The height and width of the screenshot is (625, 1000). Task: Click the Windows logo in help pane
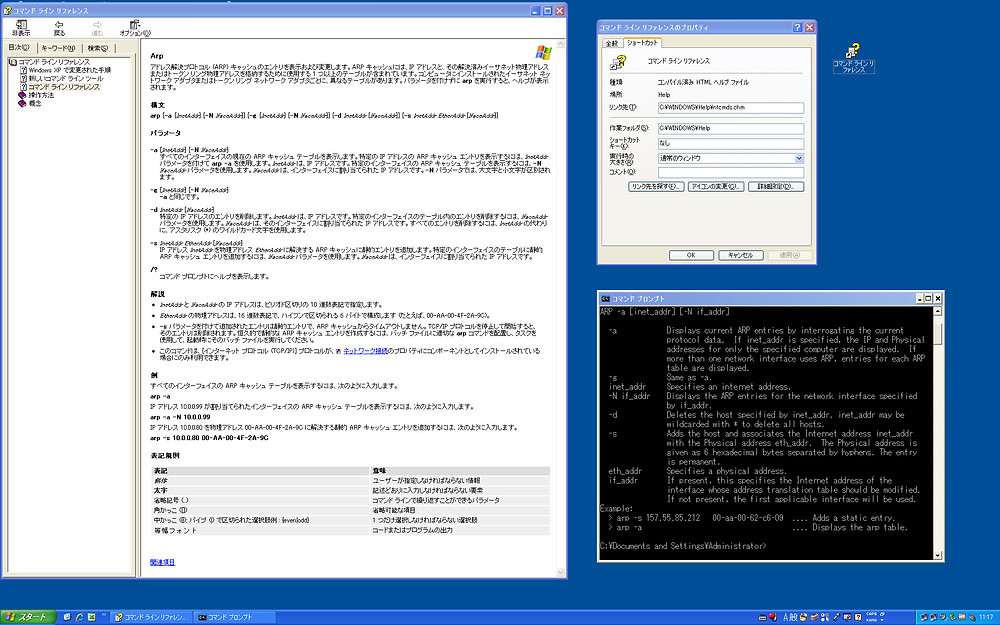[543, 53]
